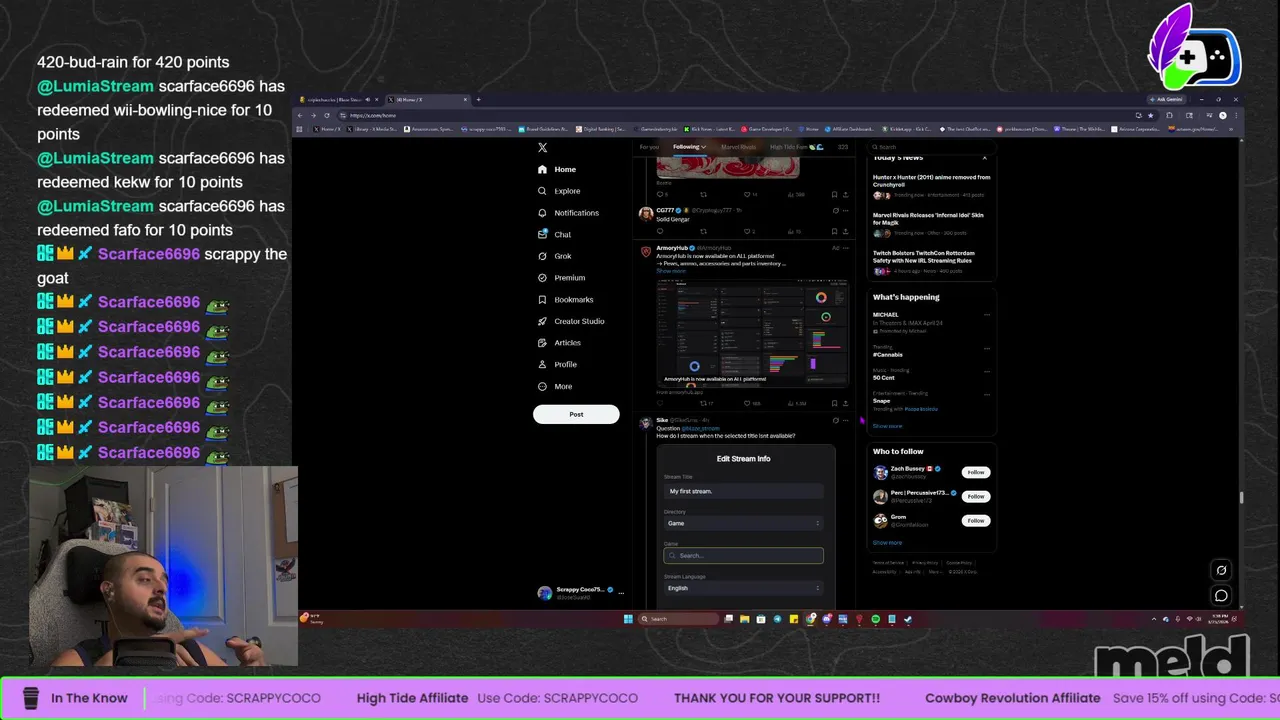Go back in the browser
The height and width of the screenshot is (720, 1280).
(300, 115)
